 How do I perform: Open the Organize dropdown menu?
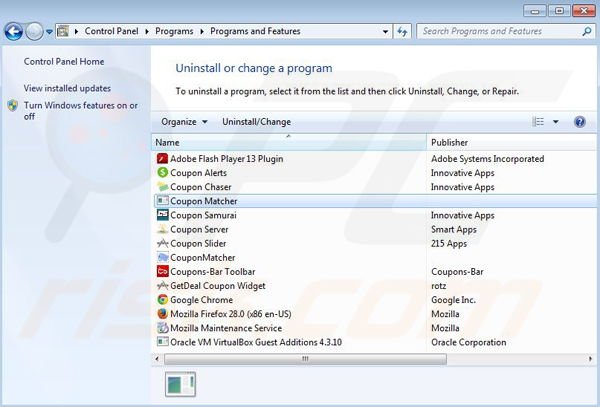click(x=184, y=122)
